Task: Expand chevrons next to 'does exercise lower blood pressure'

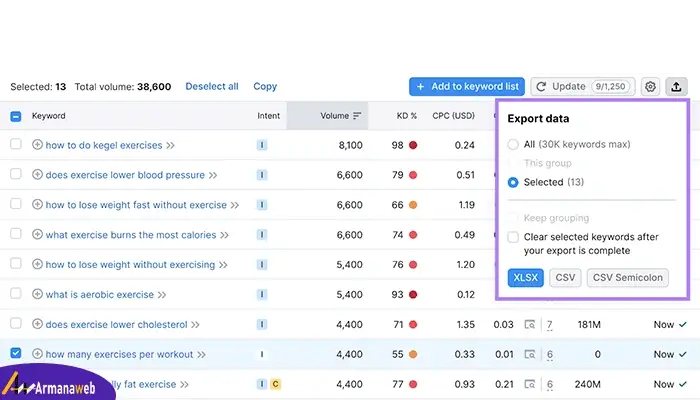Action: (212, 175)
